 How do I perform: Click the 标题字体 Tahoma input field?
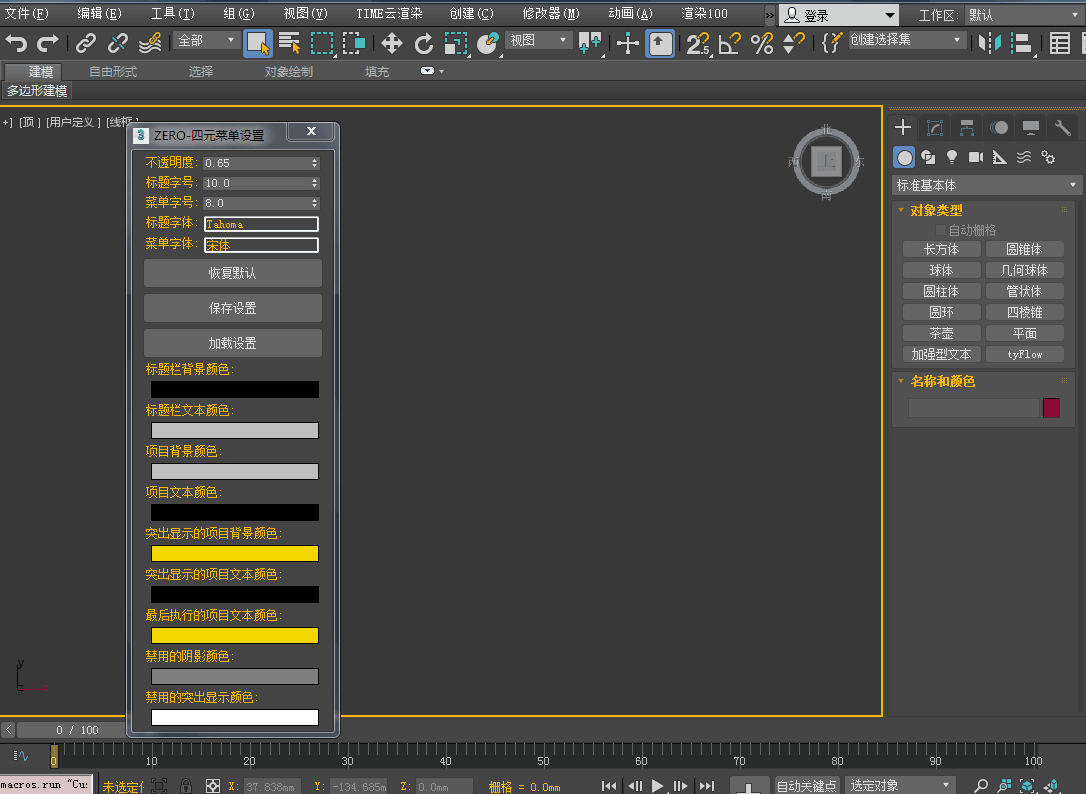click(261, 224)
